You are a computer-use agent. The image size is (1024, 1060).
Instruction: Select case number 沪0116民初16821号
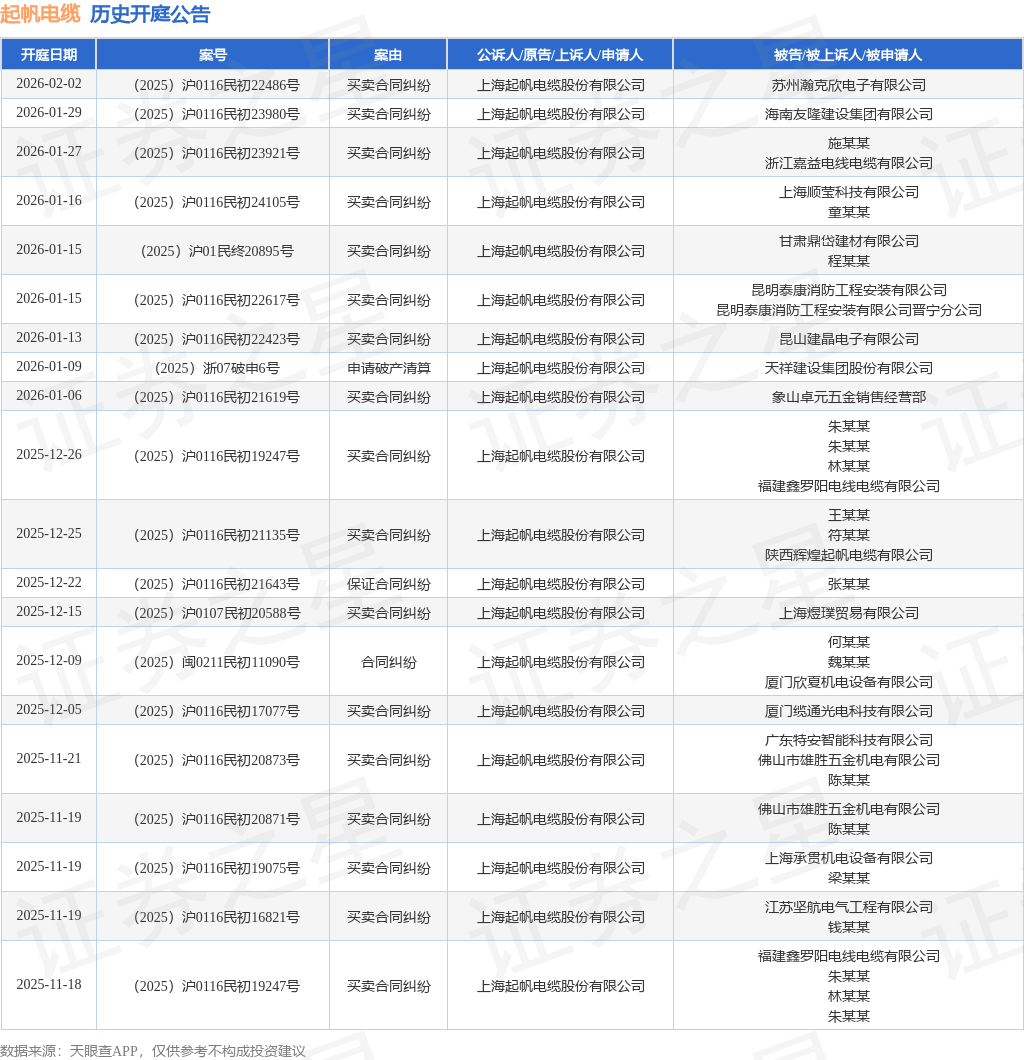coord(216,917)
